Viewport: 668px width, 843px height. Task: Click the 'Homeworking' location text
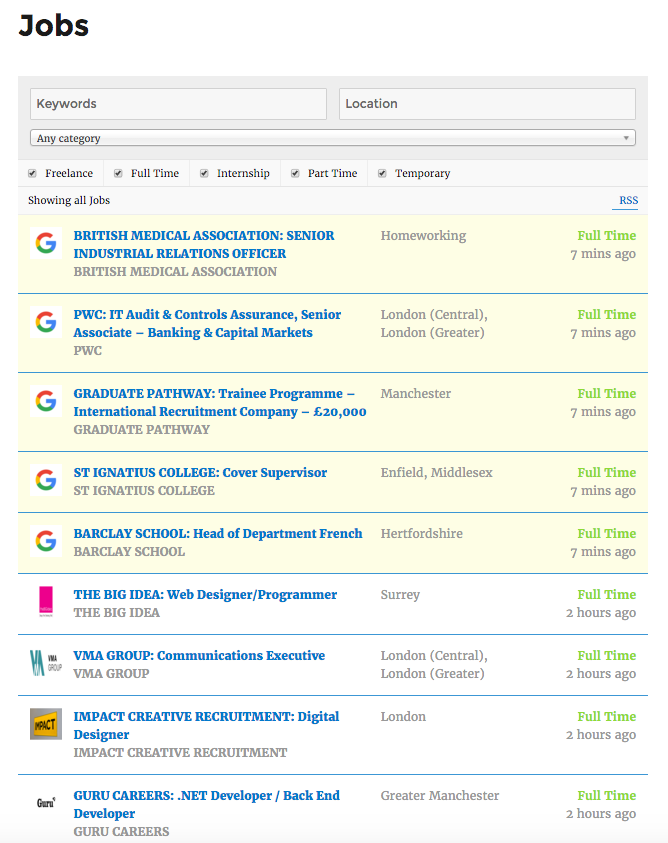click(x=423, y=236)
